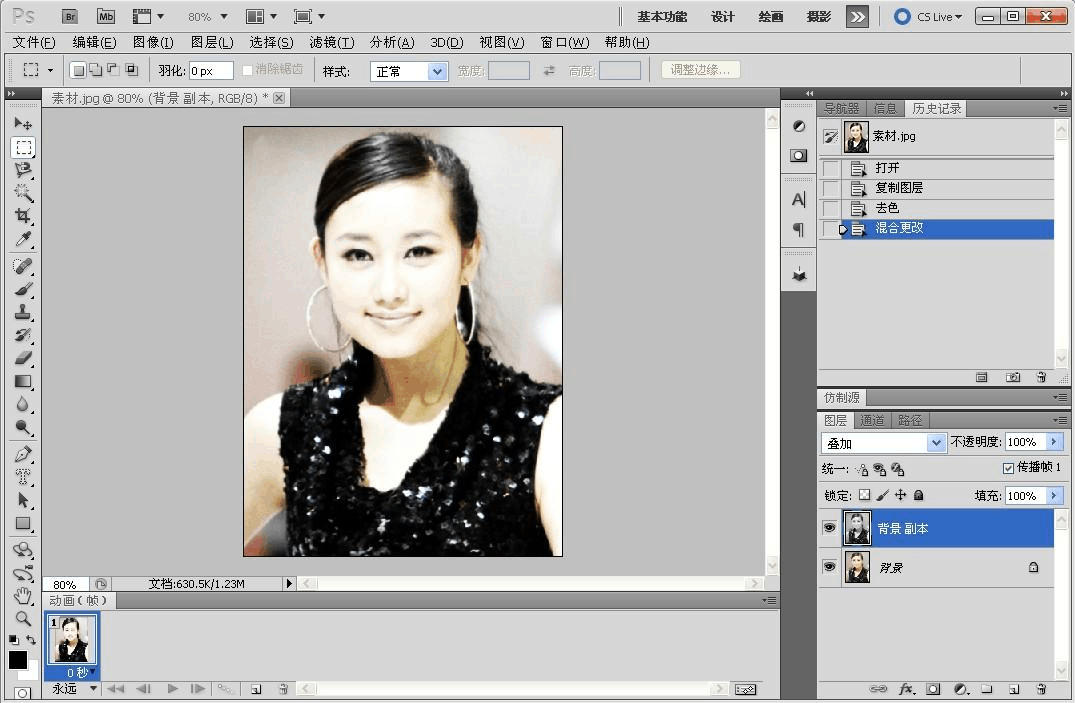The width and height of the screenshot is (1075, 703).
Task: Toggle the 消除锯齿 checkbox
Action: pos(247,70)
